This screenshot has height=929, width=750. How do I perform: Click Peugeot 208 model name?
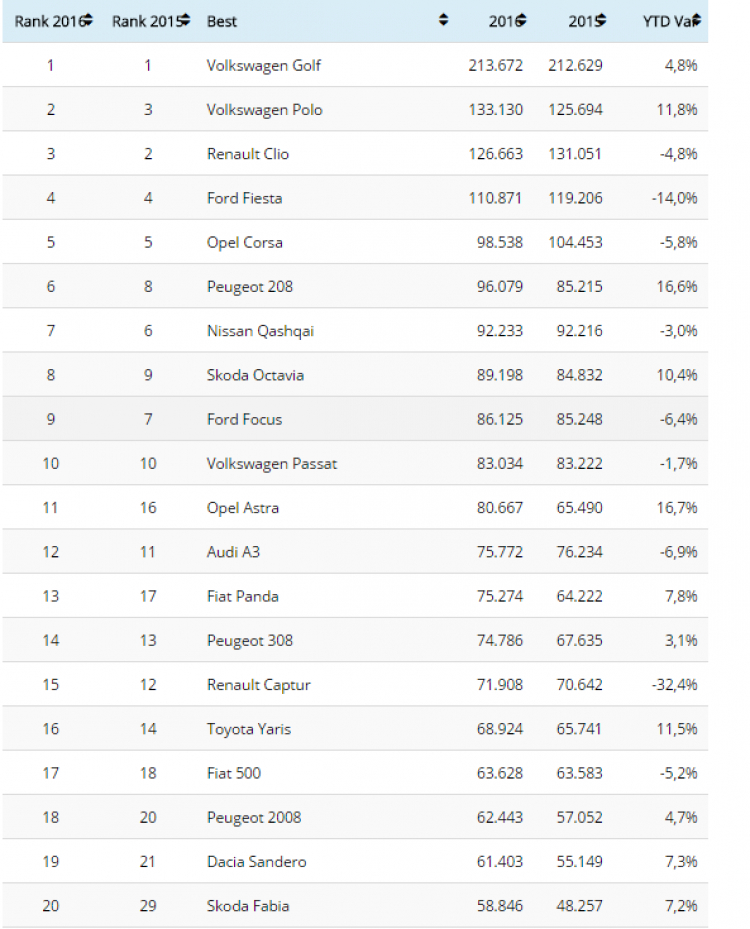[x=249, y=287]
